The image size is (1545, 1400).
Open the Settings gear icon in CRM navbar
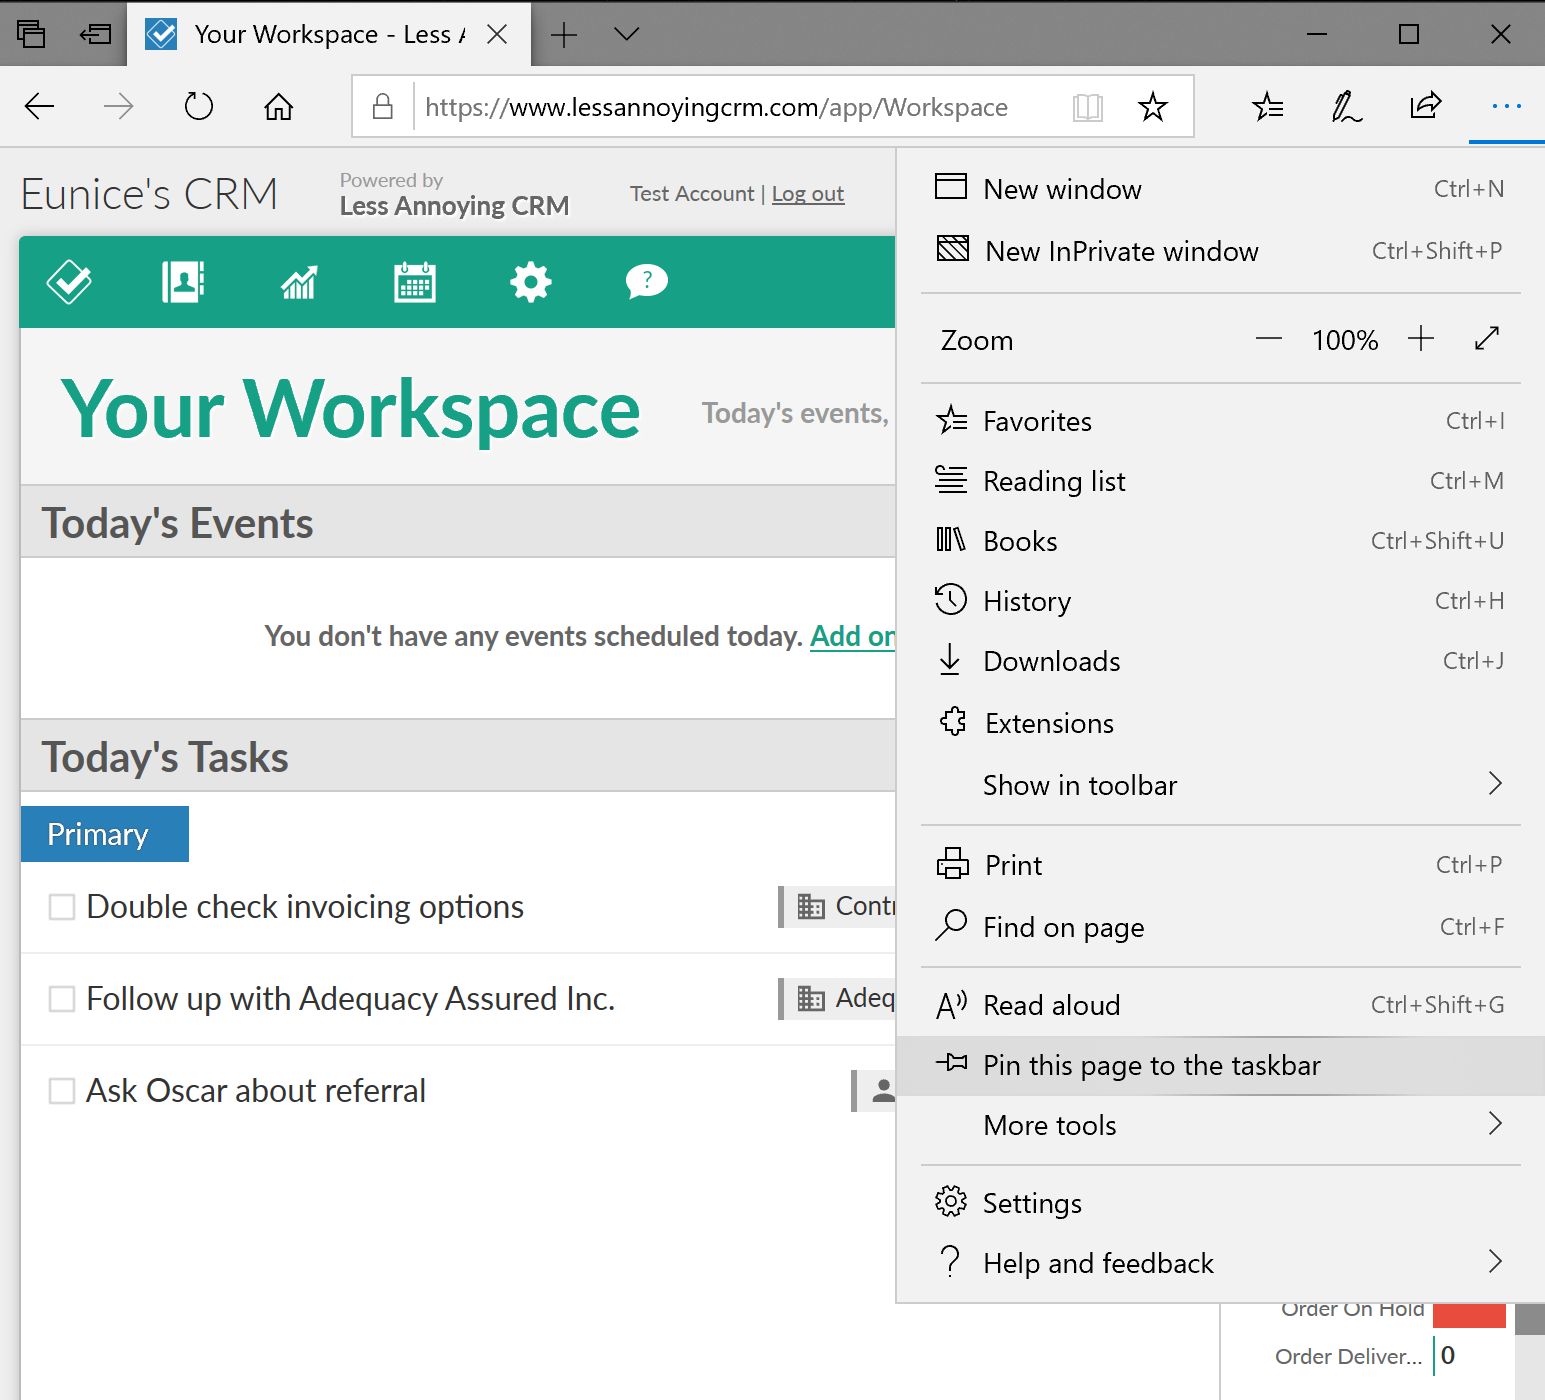coord(531,282)
